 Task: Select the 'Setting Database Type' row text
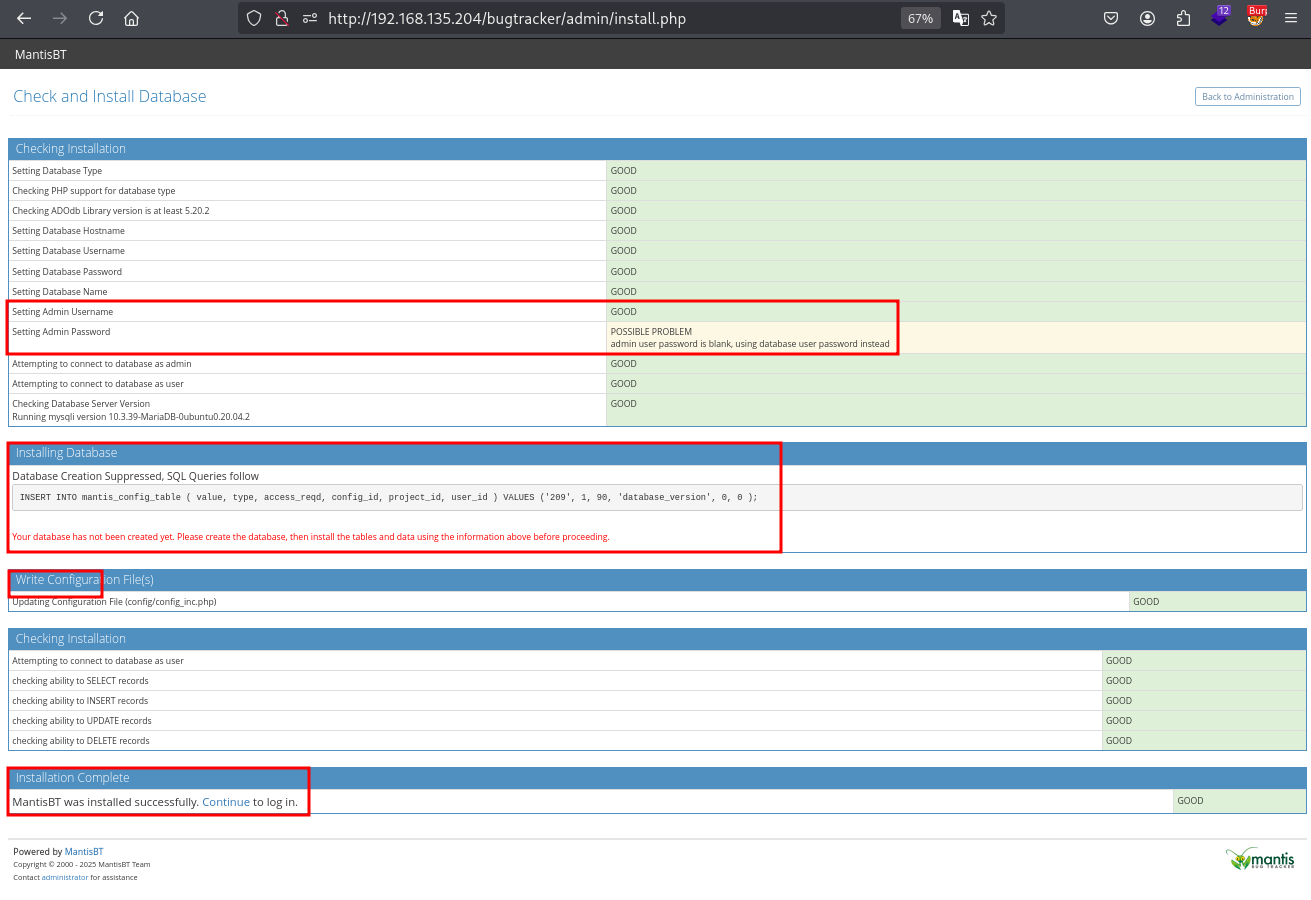click(57, 171)
